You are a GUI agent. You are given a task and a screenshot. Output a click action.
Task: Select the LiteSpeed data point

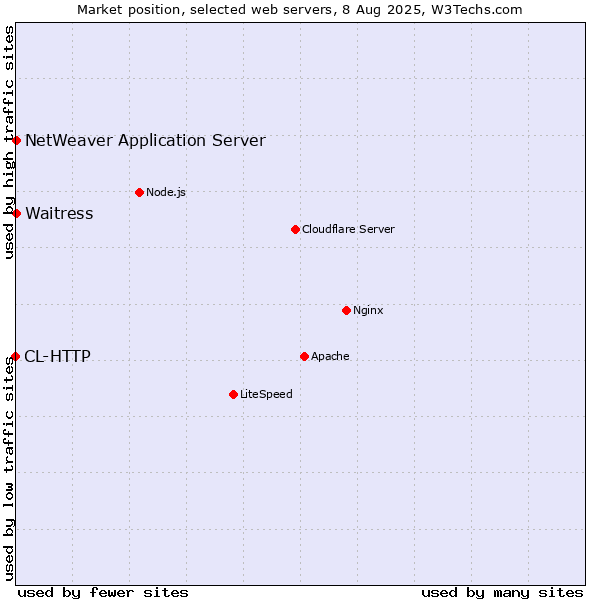pyautogui.click(x=234, y=395)
